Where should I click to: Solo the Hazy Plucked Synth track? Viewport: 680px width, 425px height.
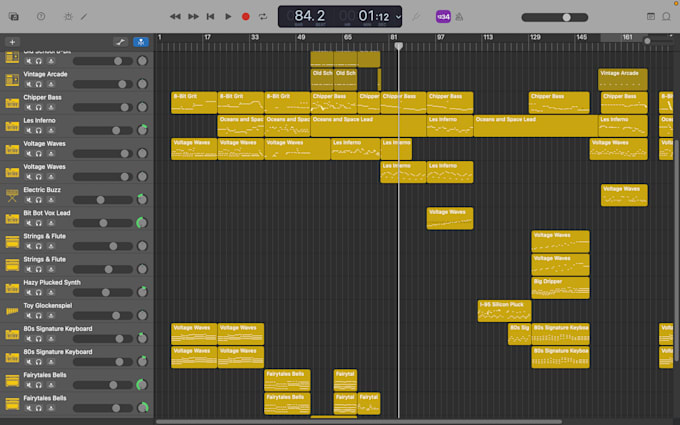(x=39, y=292)
